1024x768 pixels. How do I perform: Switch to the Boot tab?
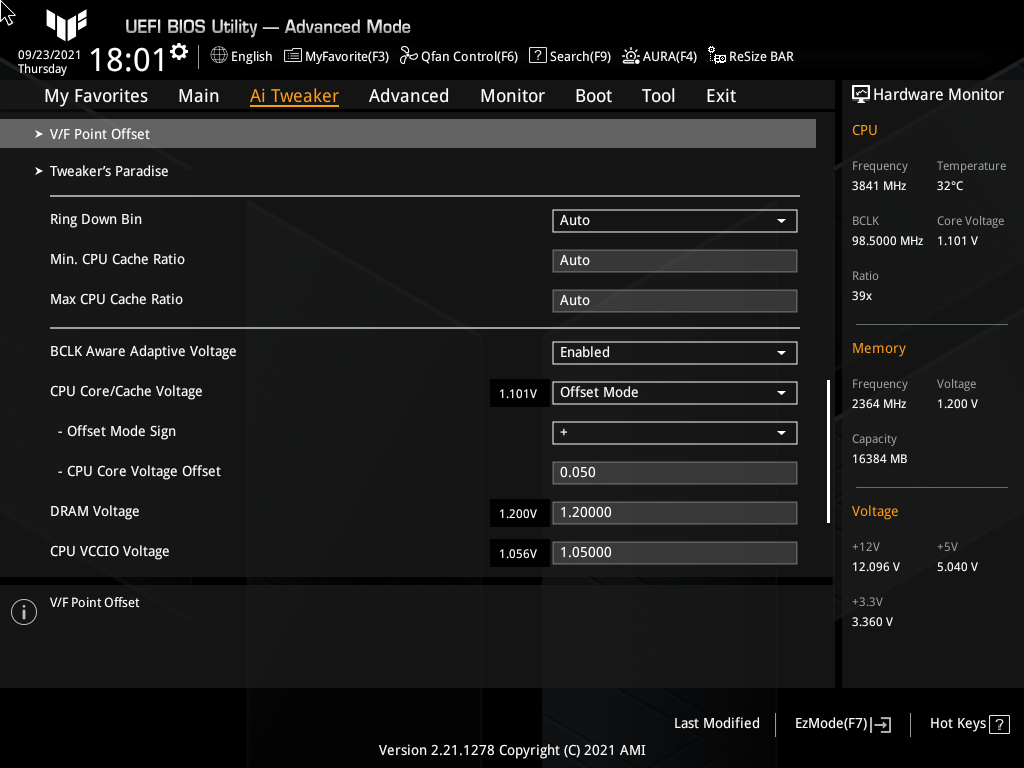(594, 96)
